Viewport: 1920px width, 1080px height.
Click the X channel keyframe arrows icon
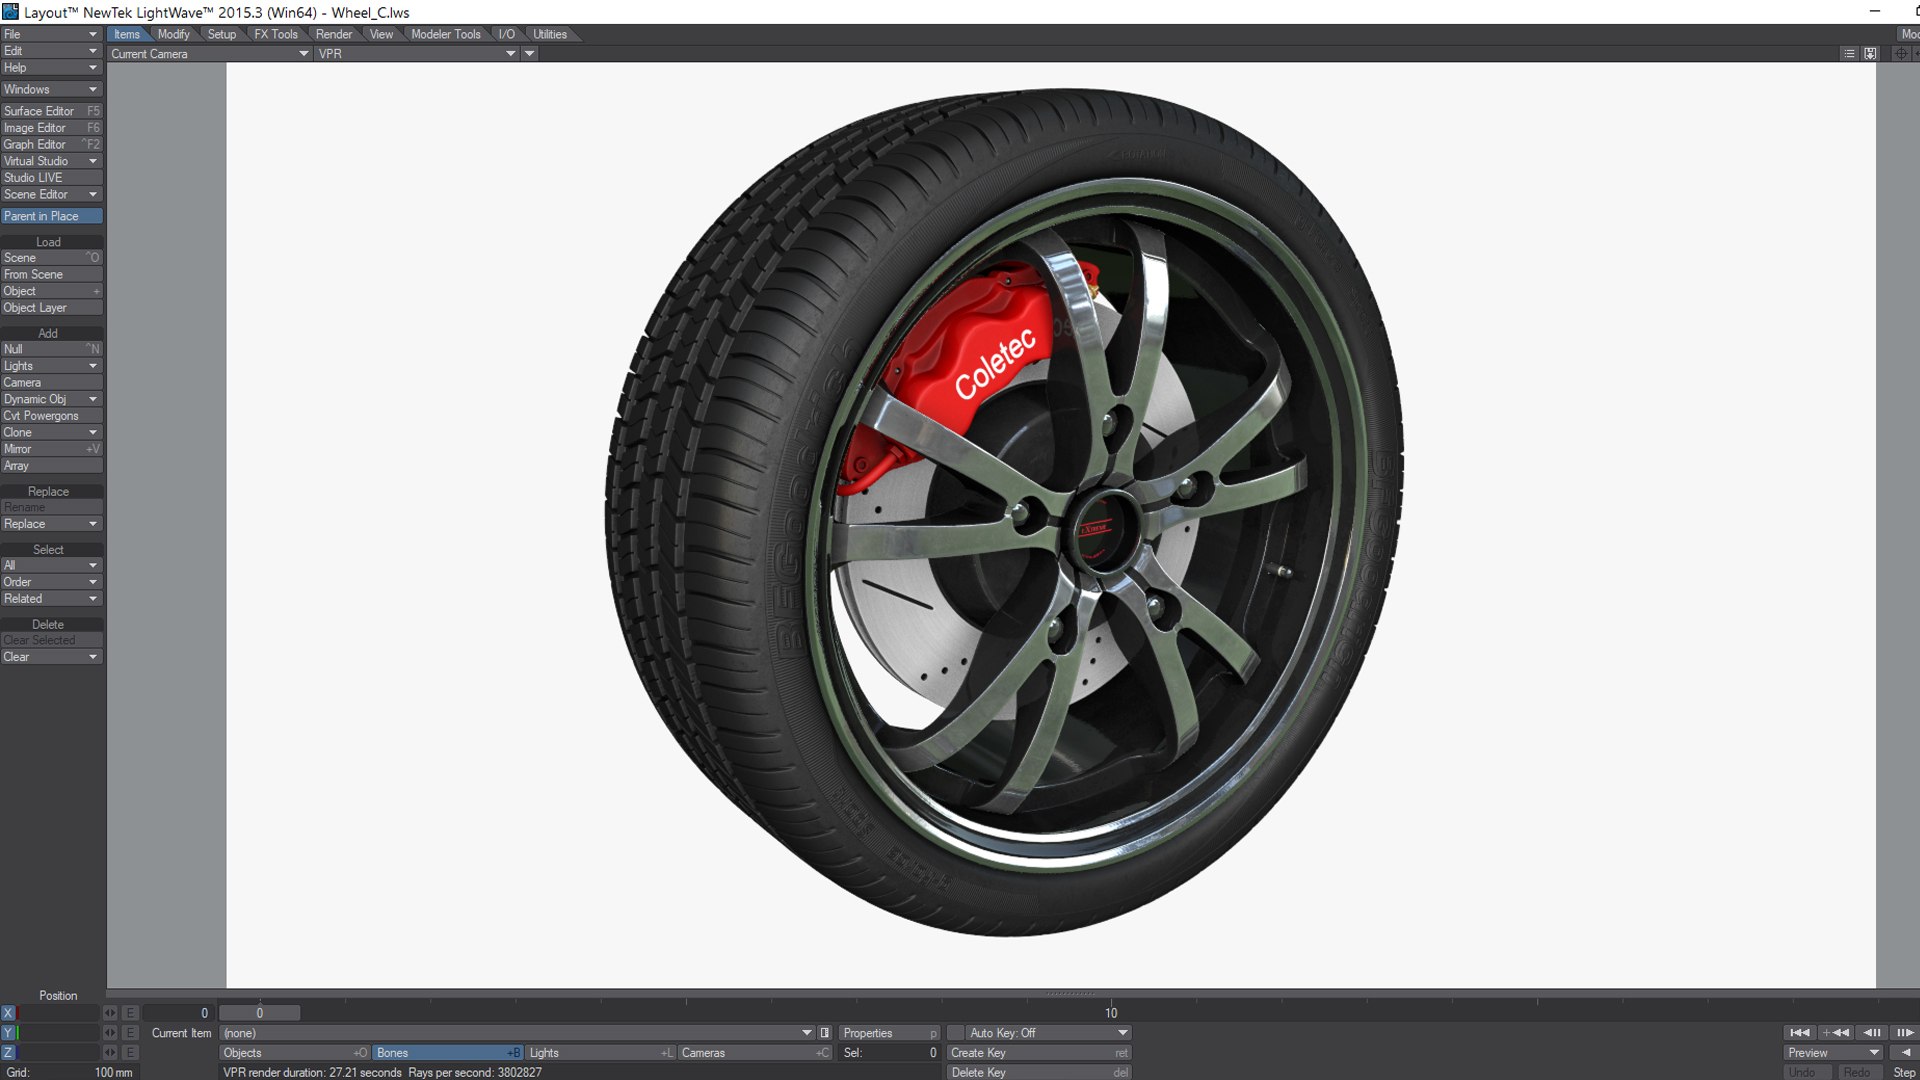coord(110,1013)
